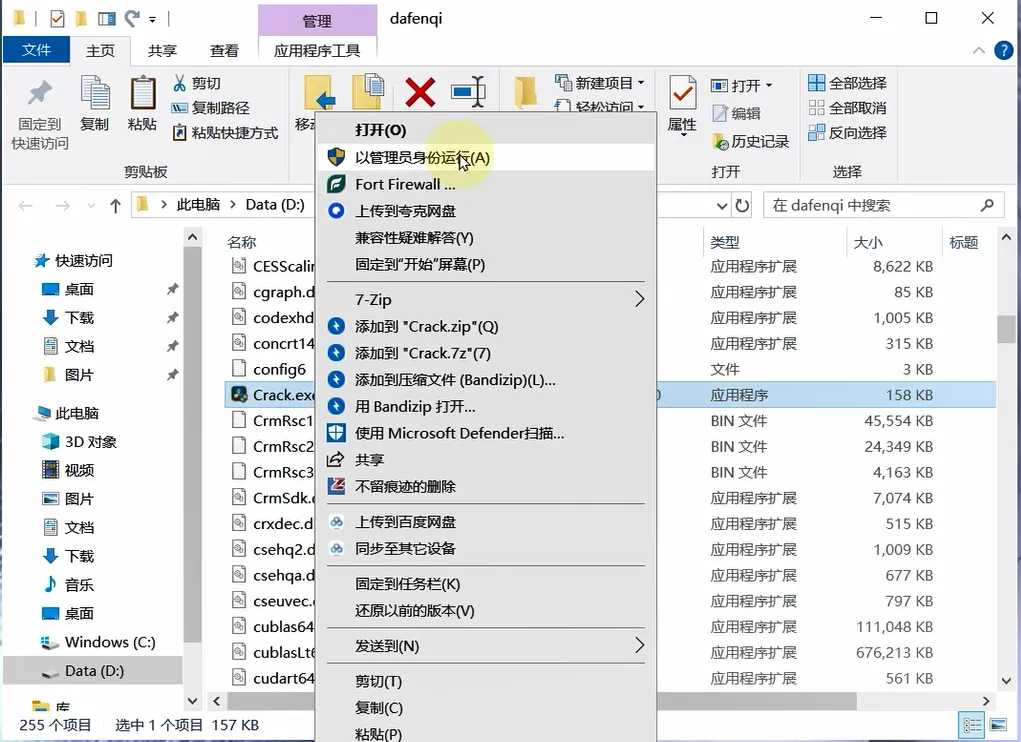Expand the 发送到(N) submenu arrow
Image resolution: width=1021 pixels, height=742 pixels.
tap(639, 646)
